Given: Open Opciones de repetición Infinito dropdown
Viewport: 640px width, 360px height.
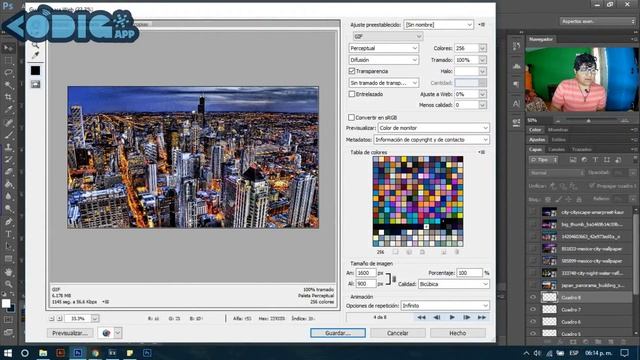Looking at the screenshot, I should tap(445, 306).
